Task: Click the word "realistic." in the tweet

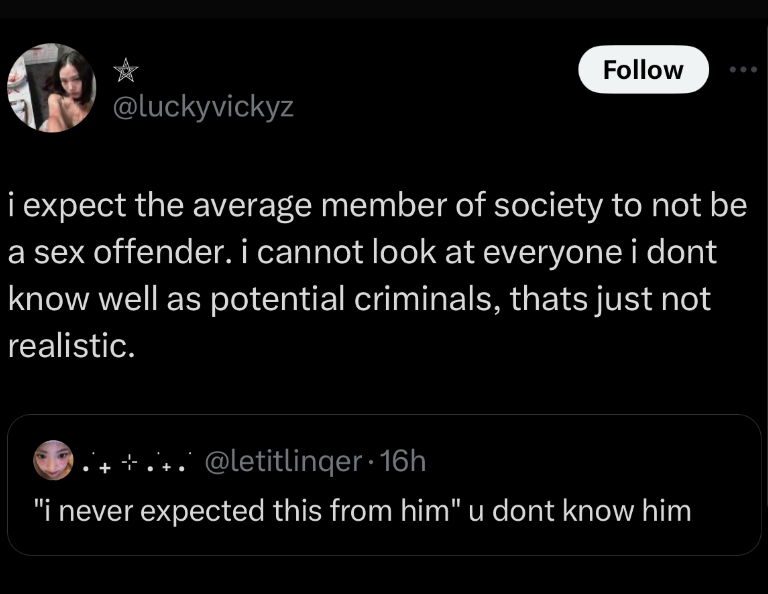Action: [x=70, y=346]
